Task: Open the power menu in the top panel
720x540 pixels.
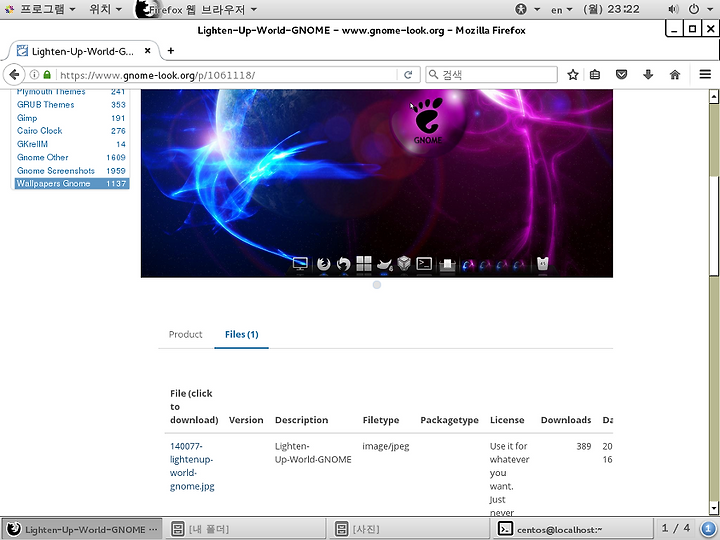Action: pyautogui.click(x=693, y=9)
